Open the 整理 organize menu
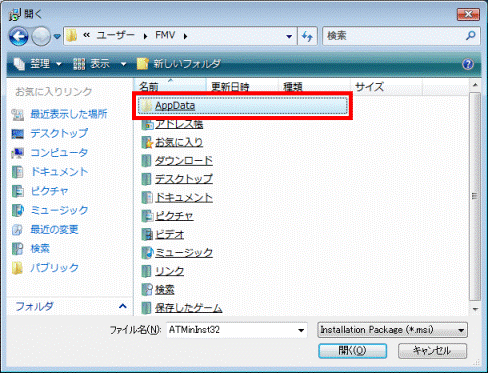Image resolution: width=488 pixels, height=373 pixels. point(37,63)
